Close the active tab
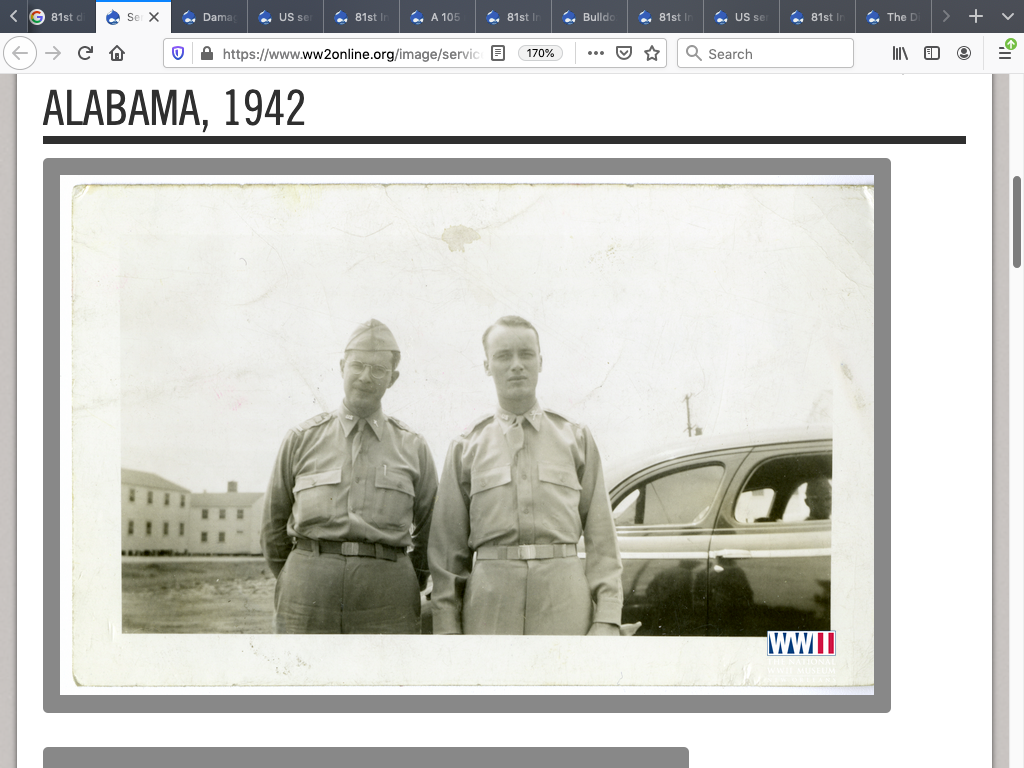Image resolution: width=1024 pixels, height=768 pixels. click(x=154, y=17)
